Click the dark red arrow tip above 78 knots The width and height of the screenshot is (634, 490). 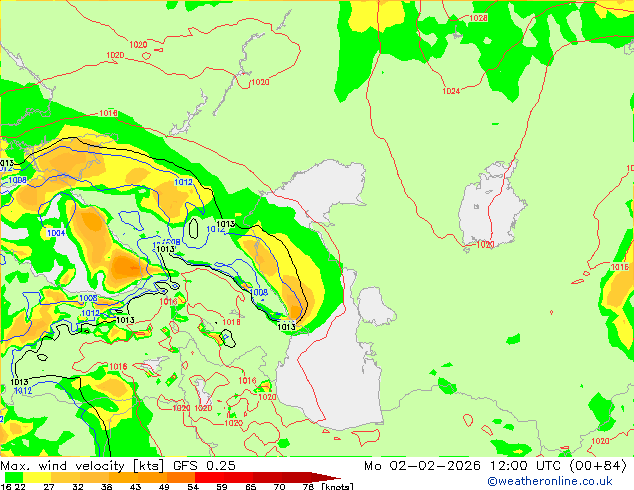point(326,477)
